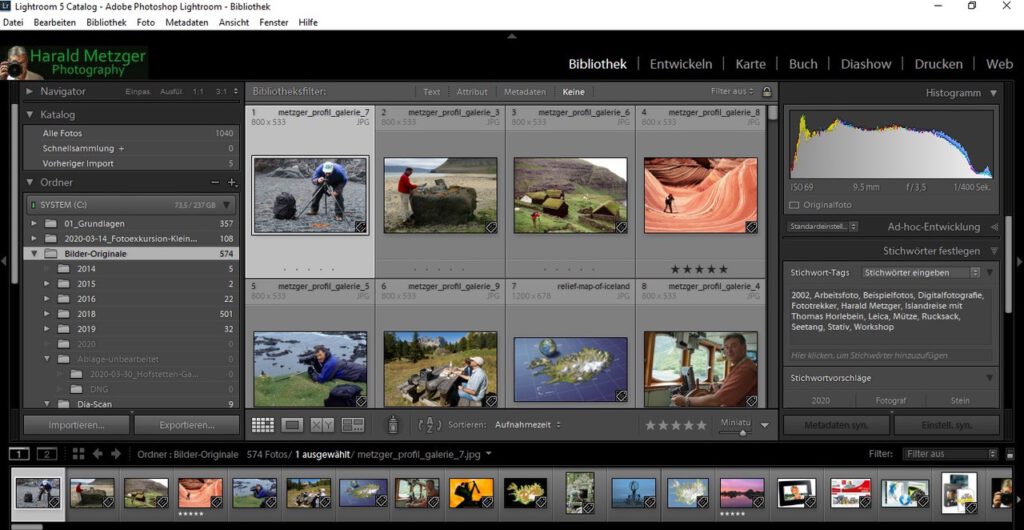Select the metzger_profil_galerie_8 wave rock thumbnail

tap(700, 194)
